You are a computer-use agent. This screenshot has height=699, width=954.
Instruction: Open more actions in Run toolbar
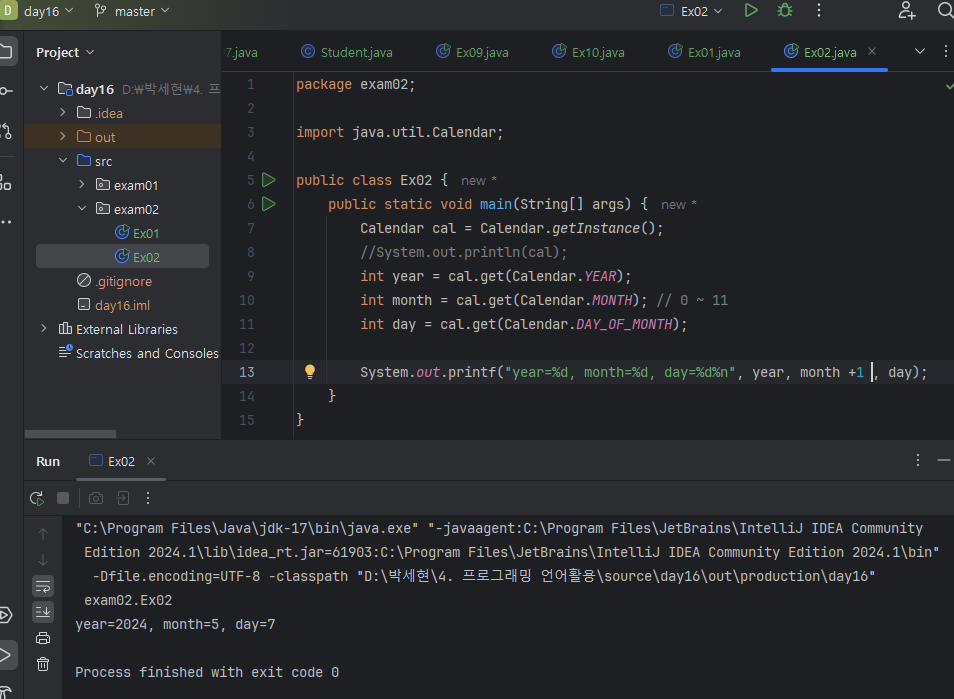(x=148, y=498)
